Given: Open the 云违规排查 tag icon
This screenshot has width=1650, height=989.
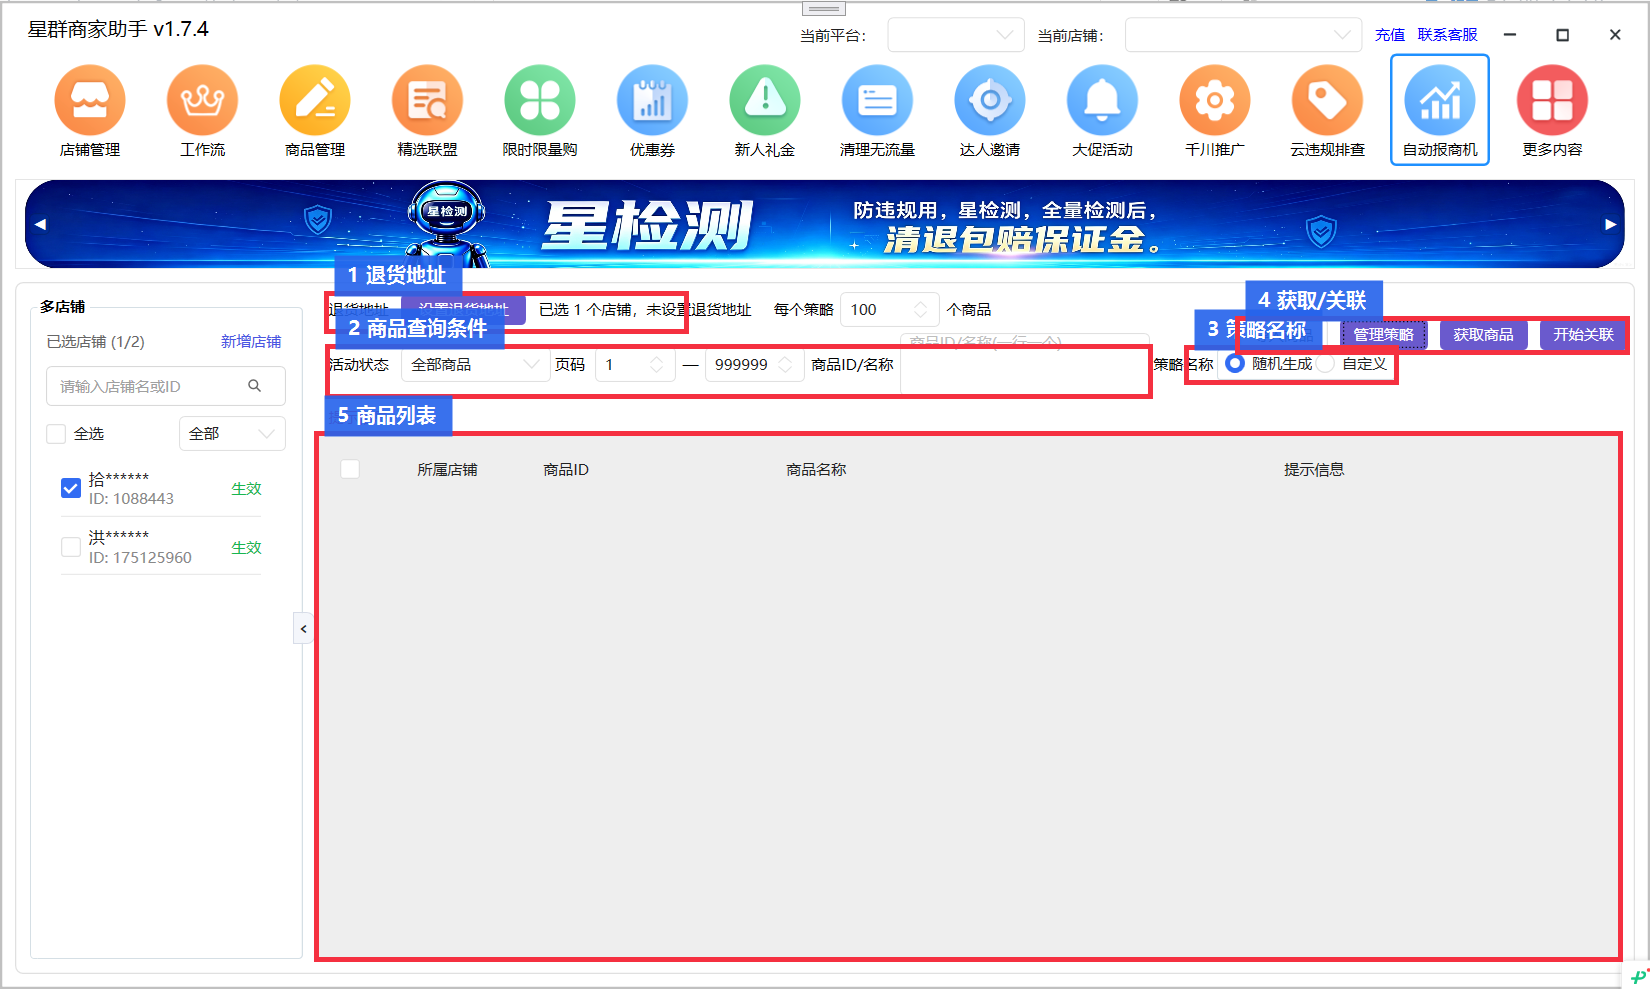Looking at the screenshot, I should (x=1328, y=101).
